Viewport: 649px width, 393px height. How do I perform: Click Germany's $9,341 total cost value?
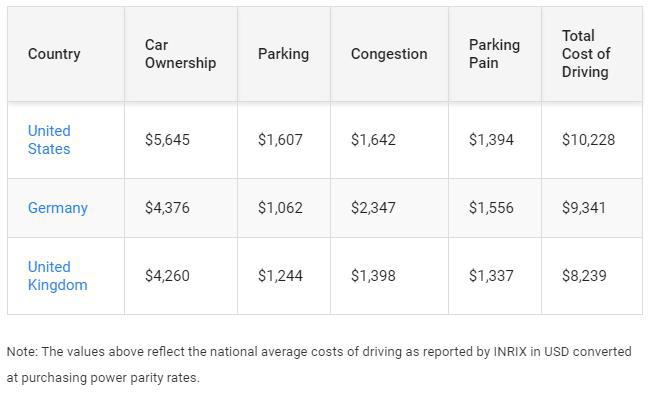point(584,207)
